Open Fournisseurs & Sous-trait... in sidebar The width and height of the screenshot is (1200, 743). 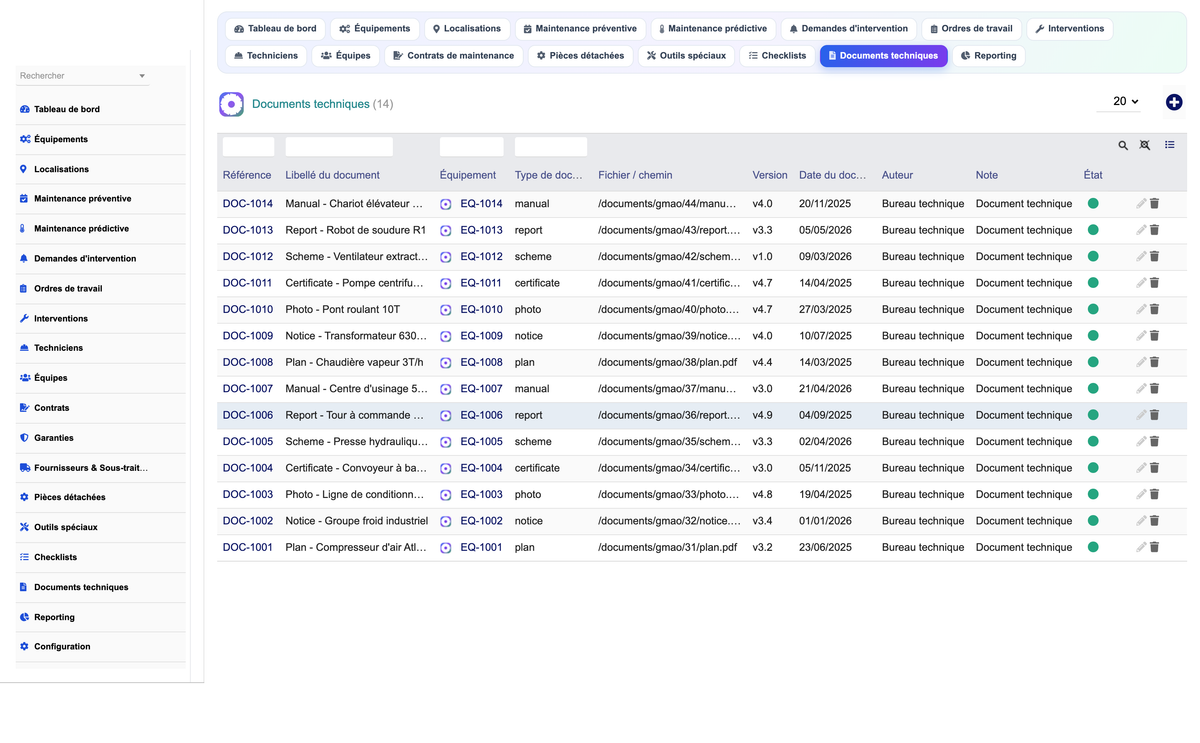[x=101, y=467]
